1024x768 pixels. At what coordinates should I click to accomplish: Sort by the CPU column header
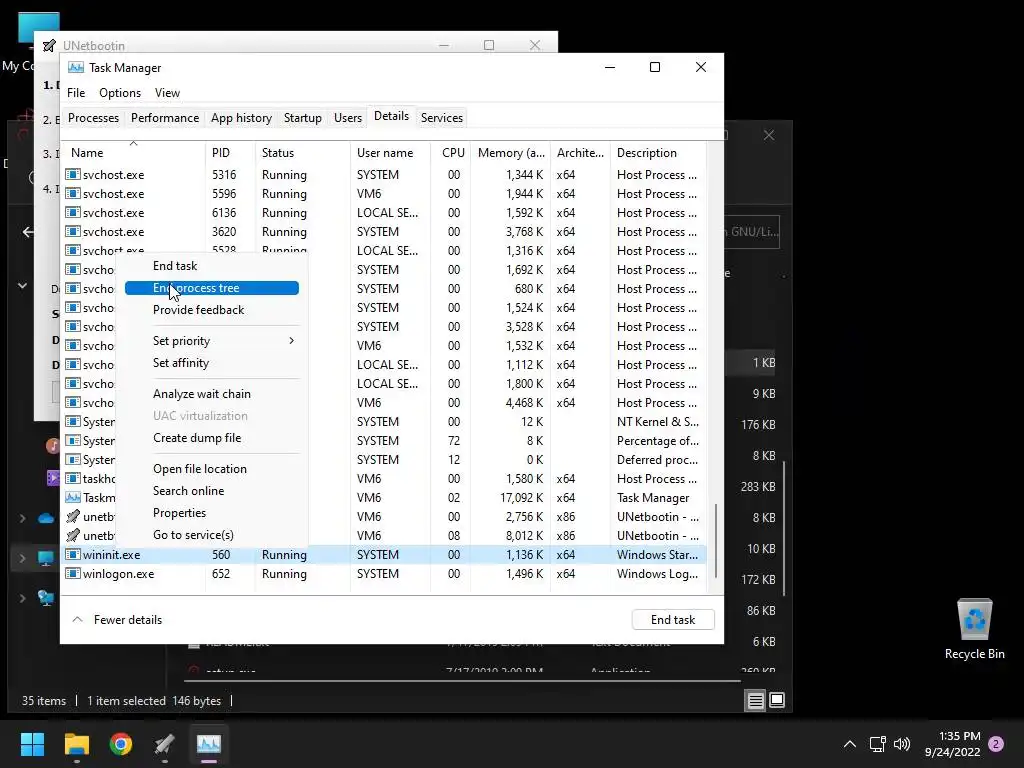(451, 152)
